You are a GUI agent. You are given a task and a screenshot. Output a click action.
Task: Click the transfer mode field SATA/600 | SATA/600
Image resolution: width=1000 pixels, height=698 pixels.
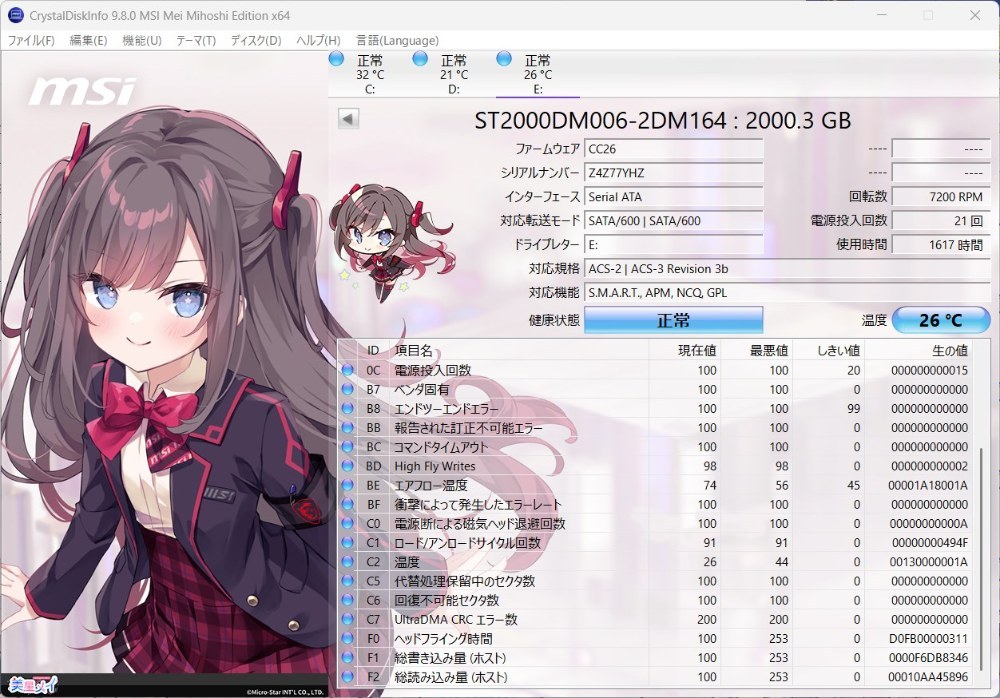click(673, 221)
